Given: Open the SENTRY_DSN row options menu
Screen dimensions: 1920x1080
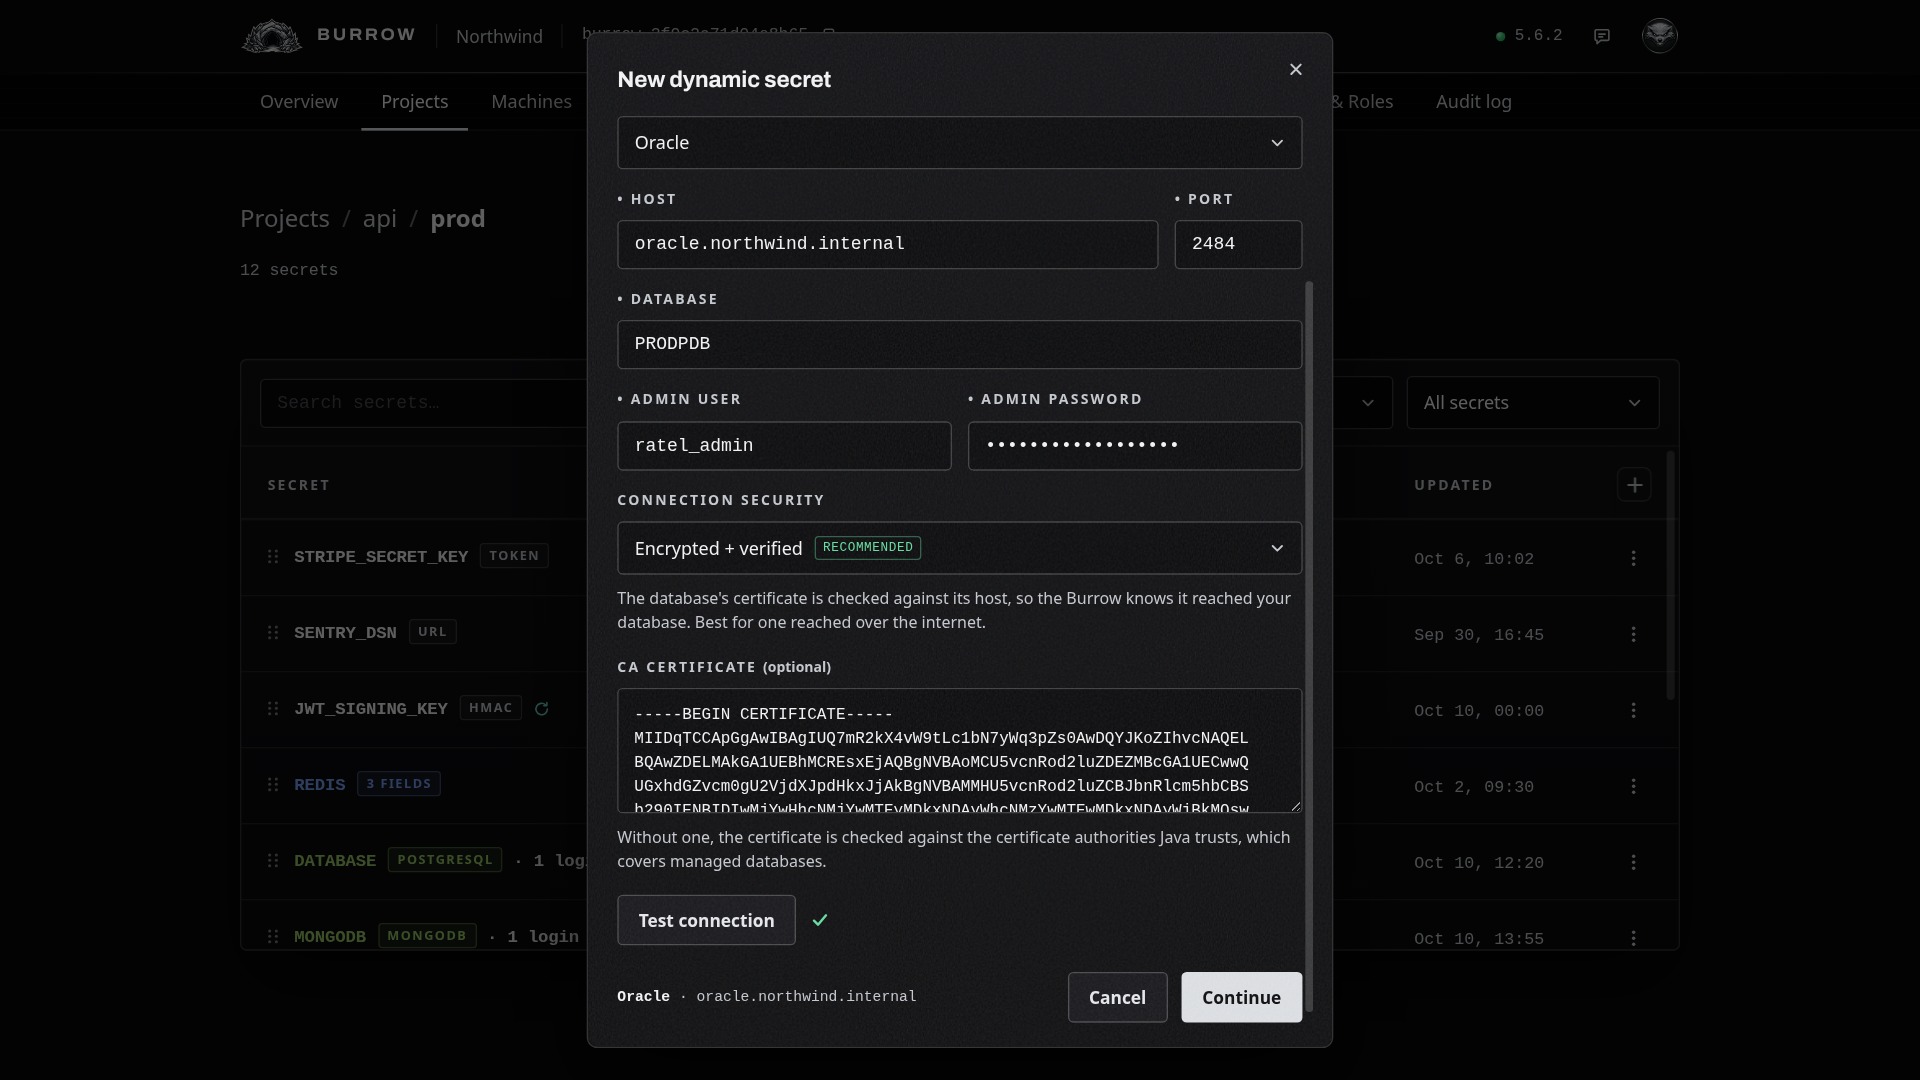Looking at the screenshot, I should tap(1634, 634).
